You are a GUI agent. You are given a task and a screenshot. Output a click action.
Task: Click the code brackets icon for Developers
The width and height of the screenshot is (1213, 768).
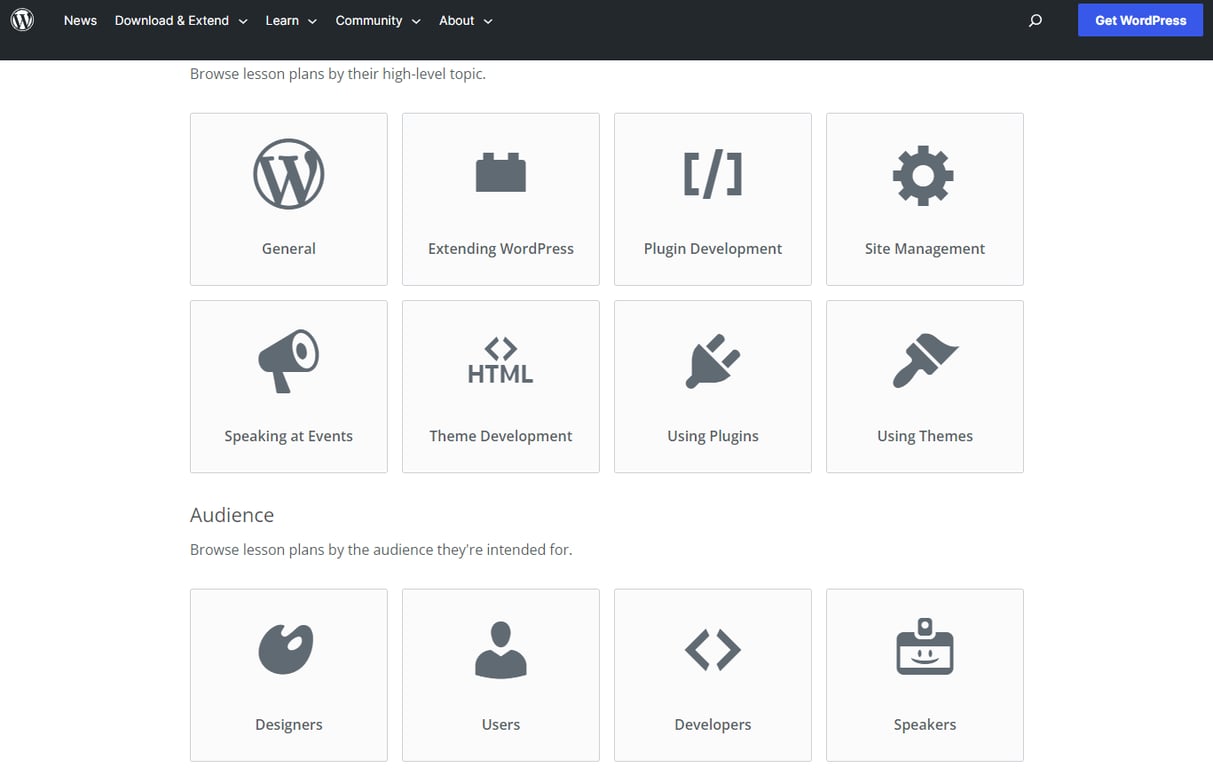pyautogui.click(x=712, y=648)
